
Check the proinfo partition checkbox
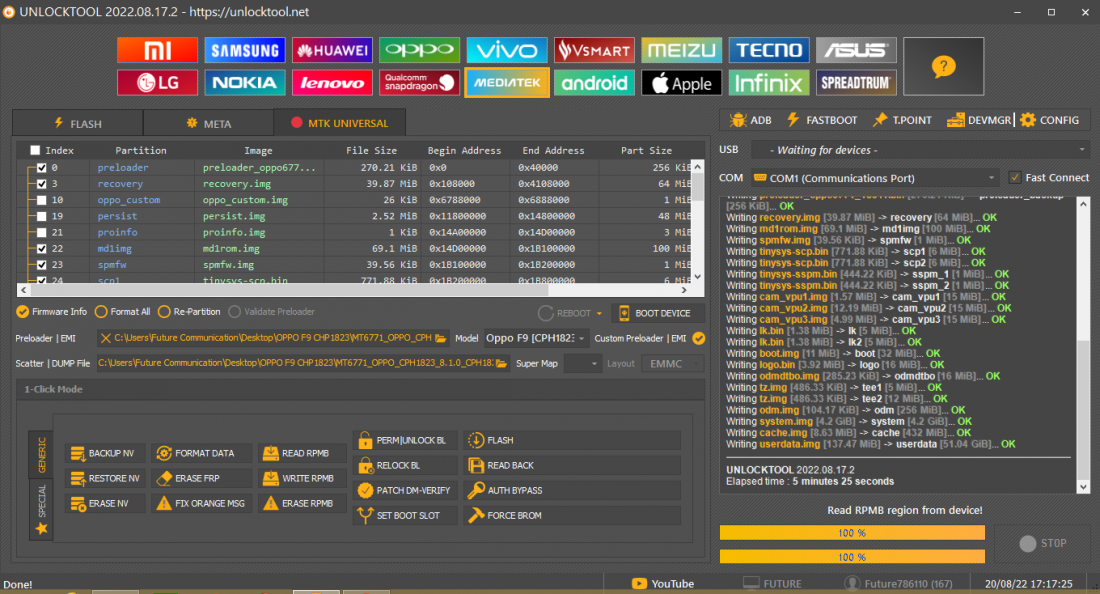(x=41, y=232)
